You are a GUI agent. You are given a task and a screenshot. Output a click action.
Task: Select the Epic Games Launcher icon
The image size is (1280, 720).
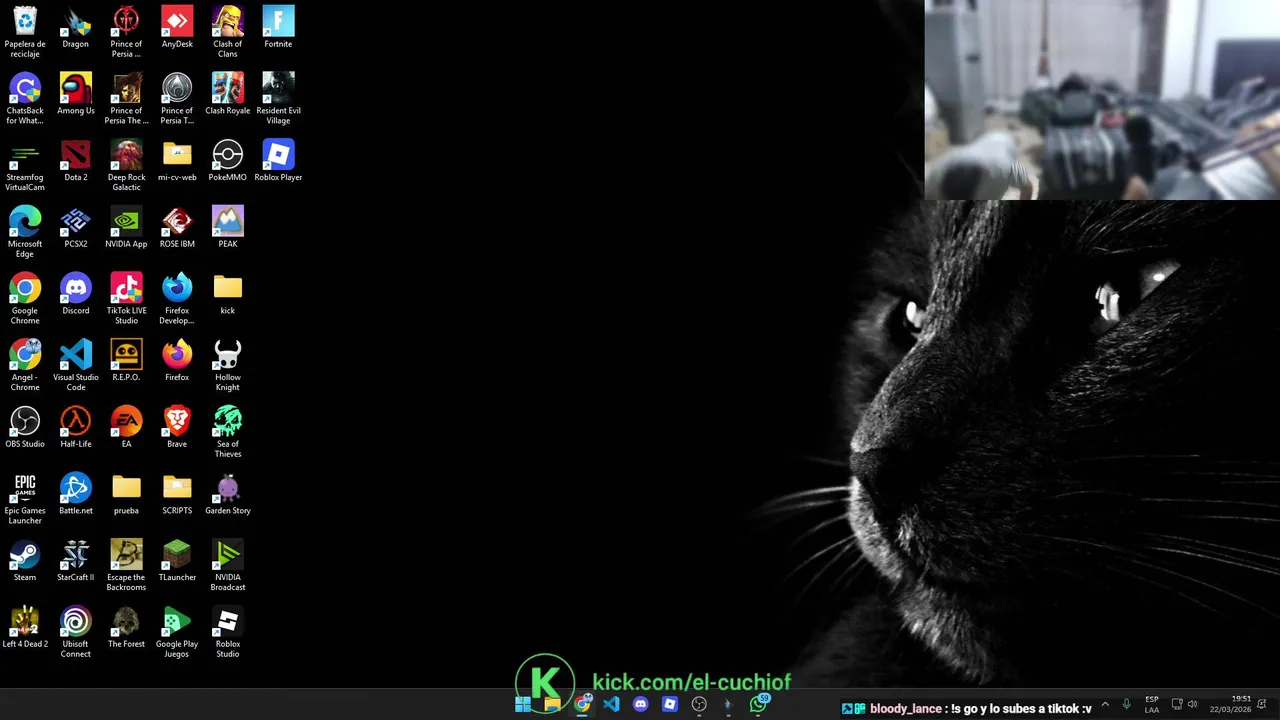coord(25,499)
